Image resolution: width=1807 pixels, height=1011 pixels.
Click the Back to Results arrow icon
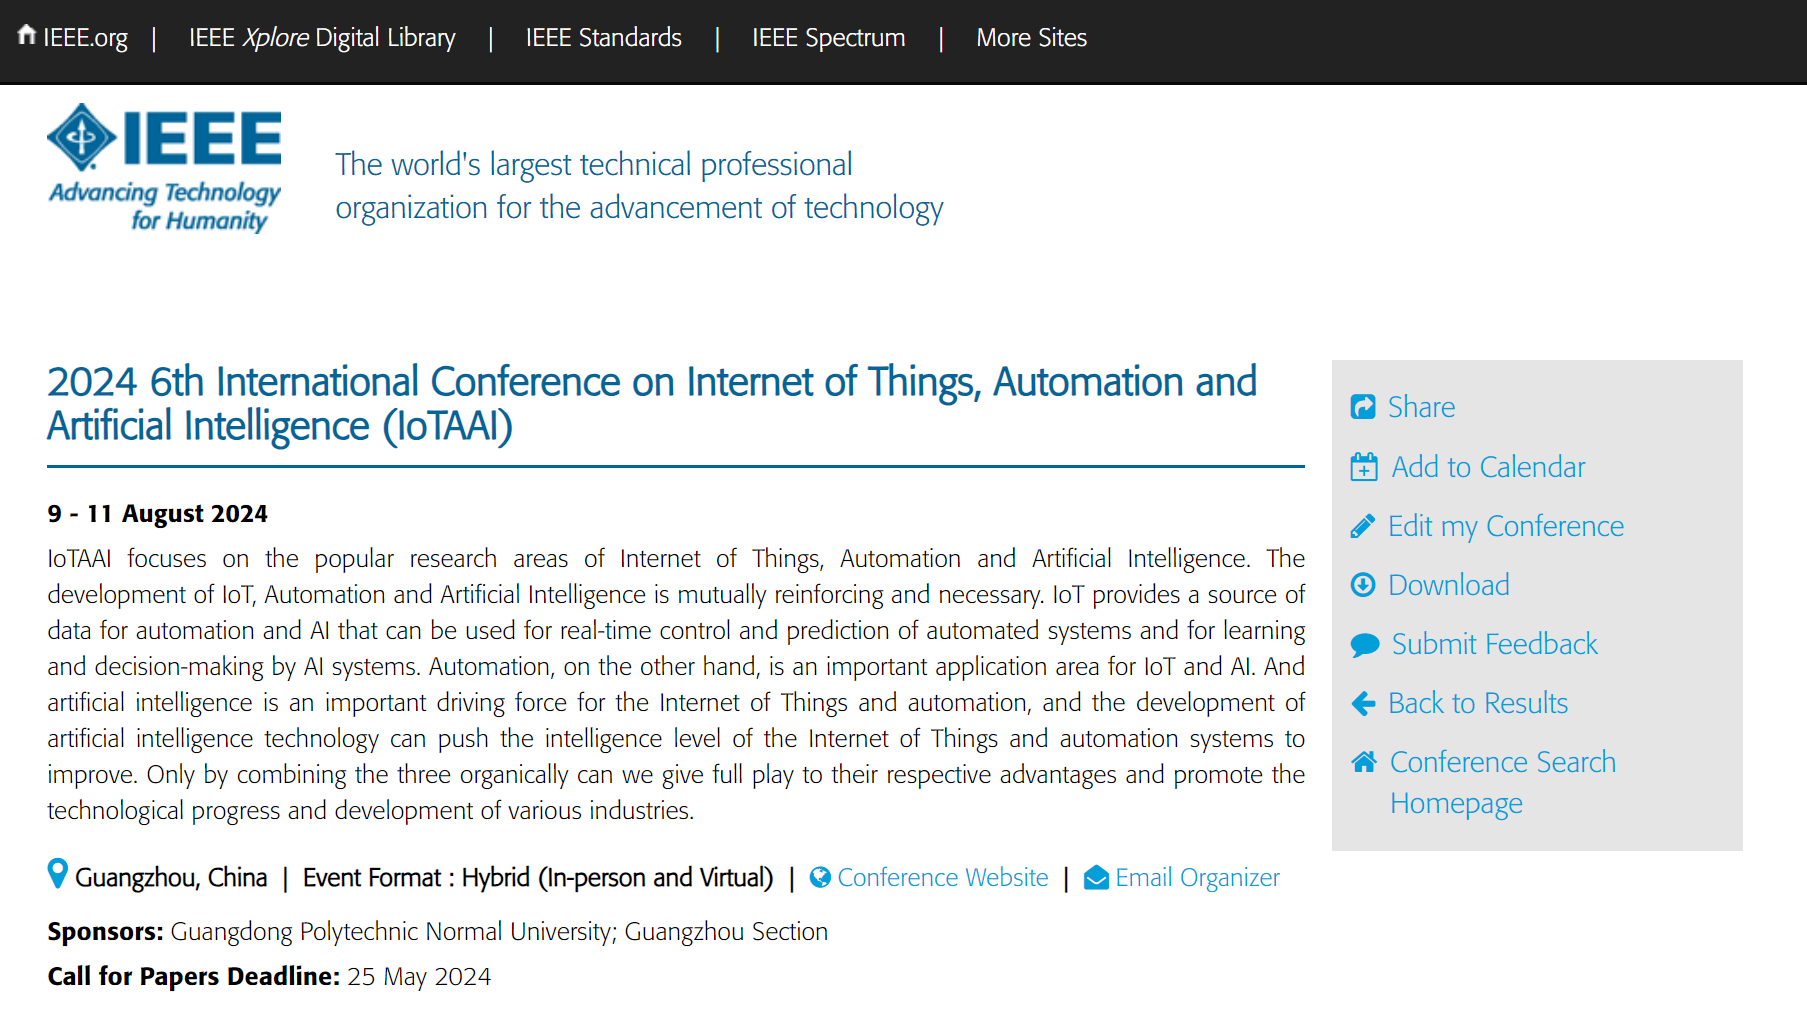click(x=1363, y=703)
